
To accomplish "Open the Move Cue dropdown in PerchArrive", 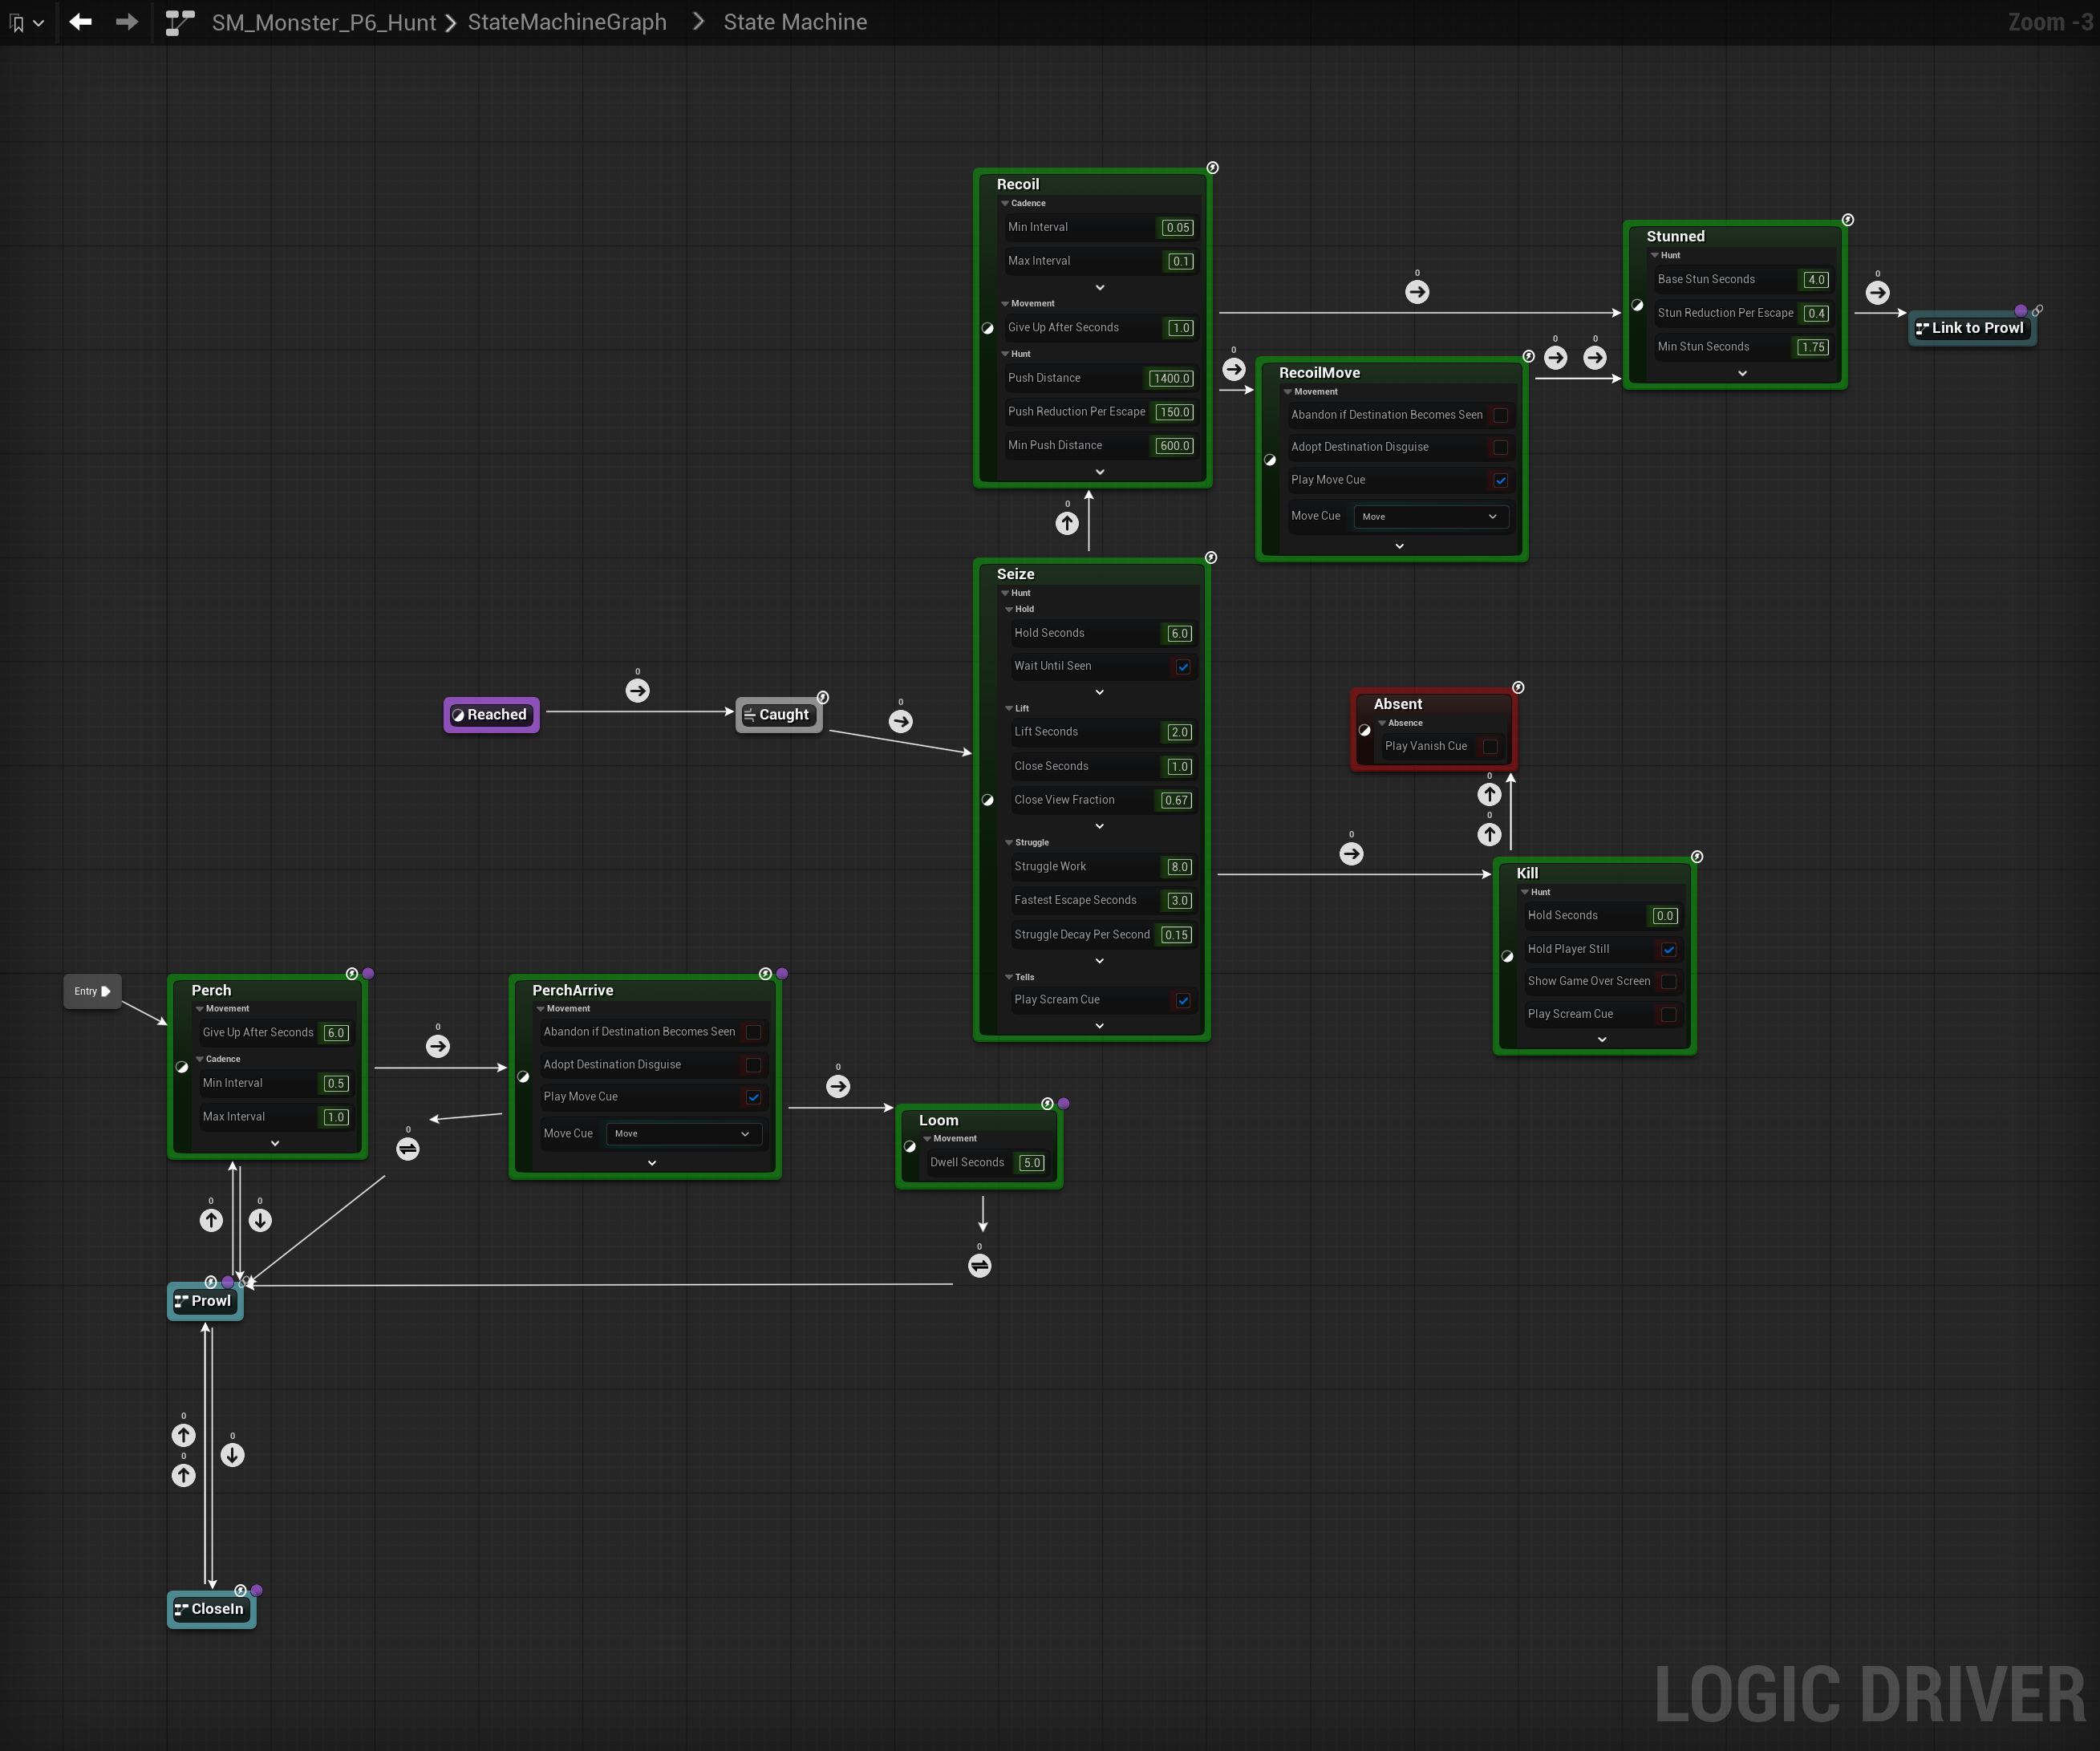I will [684, 1134].
